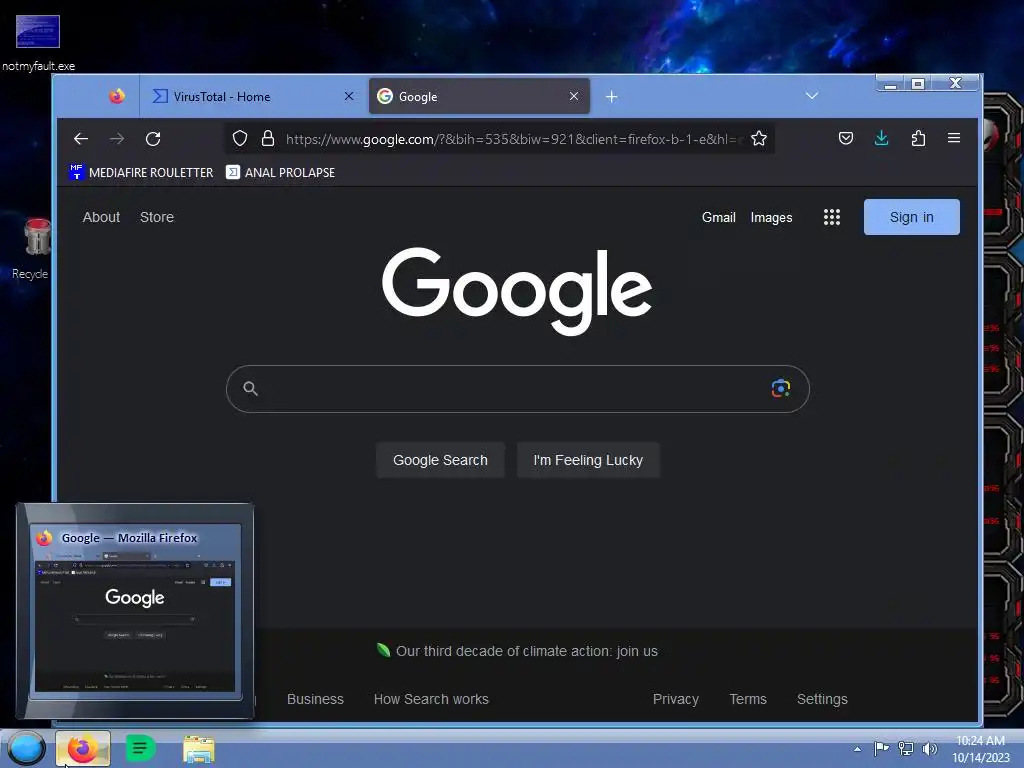Open Google's About link
The image size is (1024, 768).
[x=101, y=217]
